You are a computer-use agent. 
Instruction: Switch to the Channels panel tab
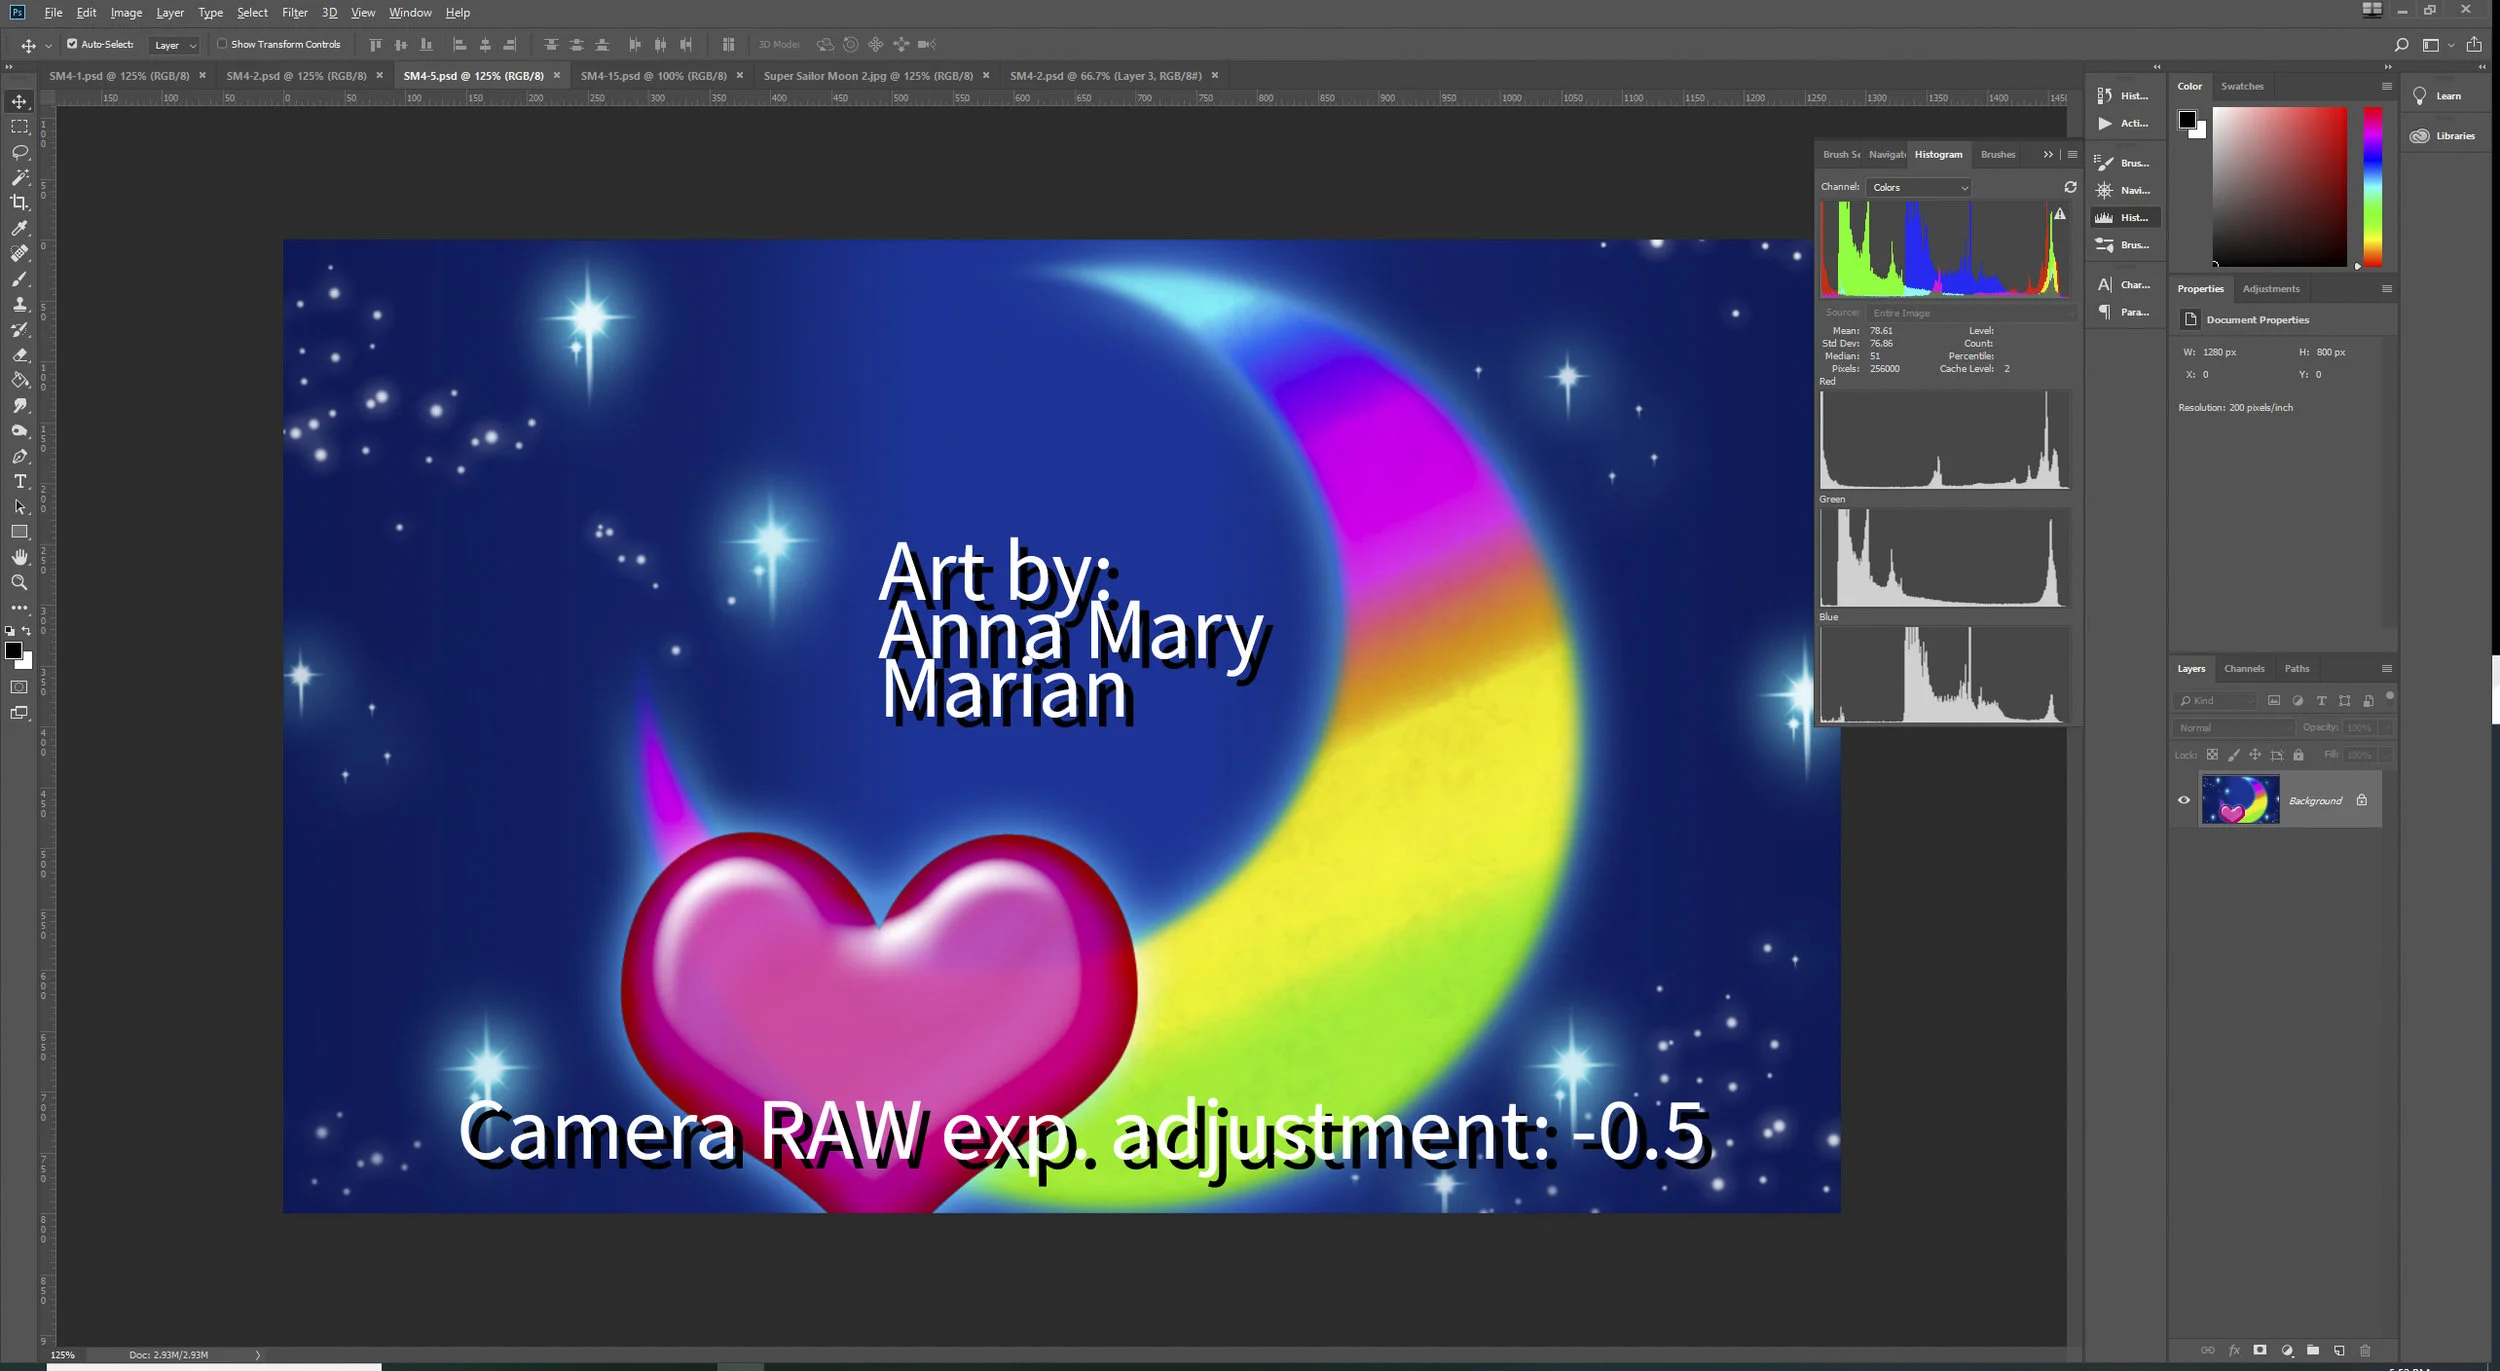point(2244,669)
